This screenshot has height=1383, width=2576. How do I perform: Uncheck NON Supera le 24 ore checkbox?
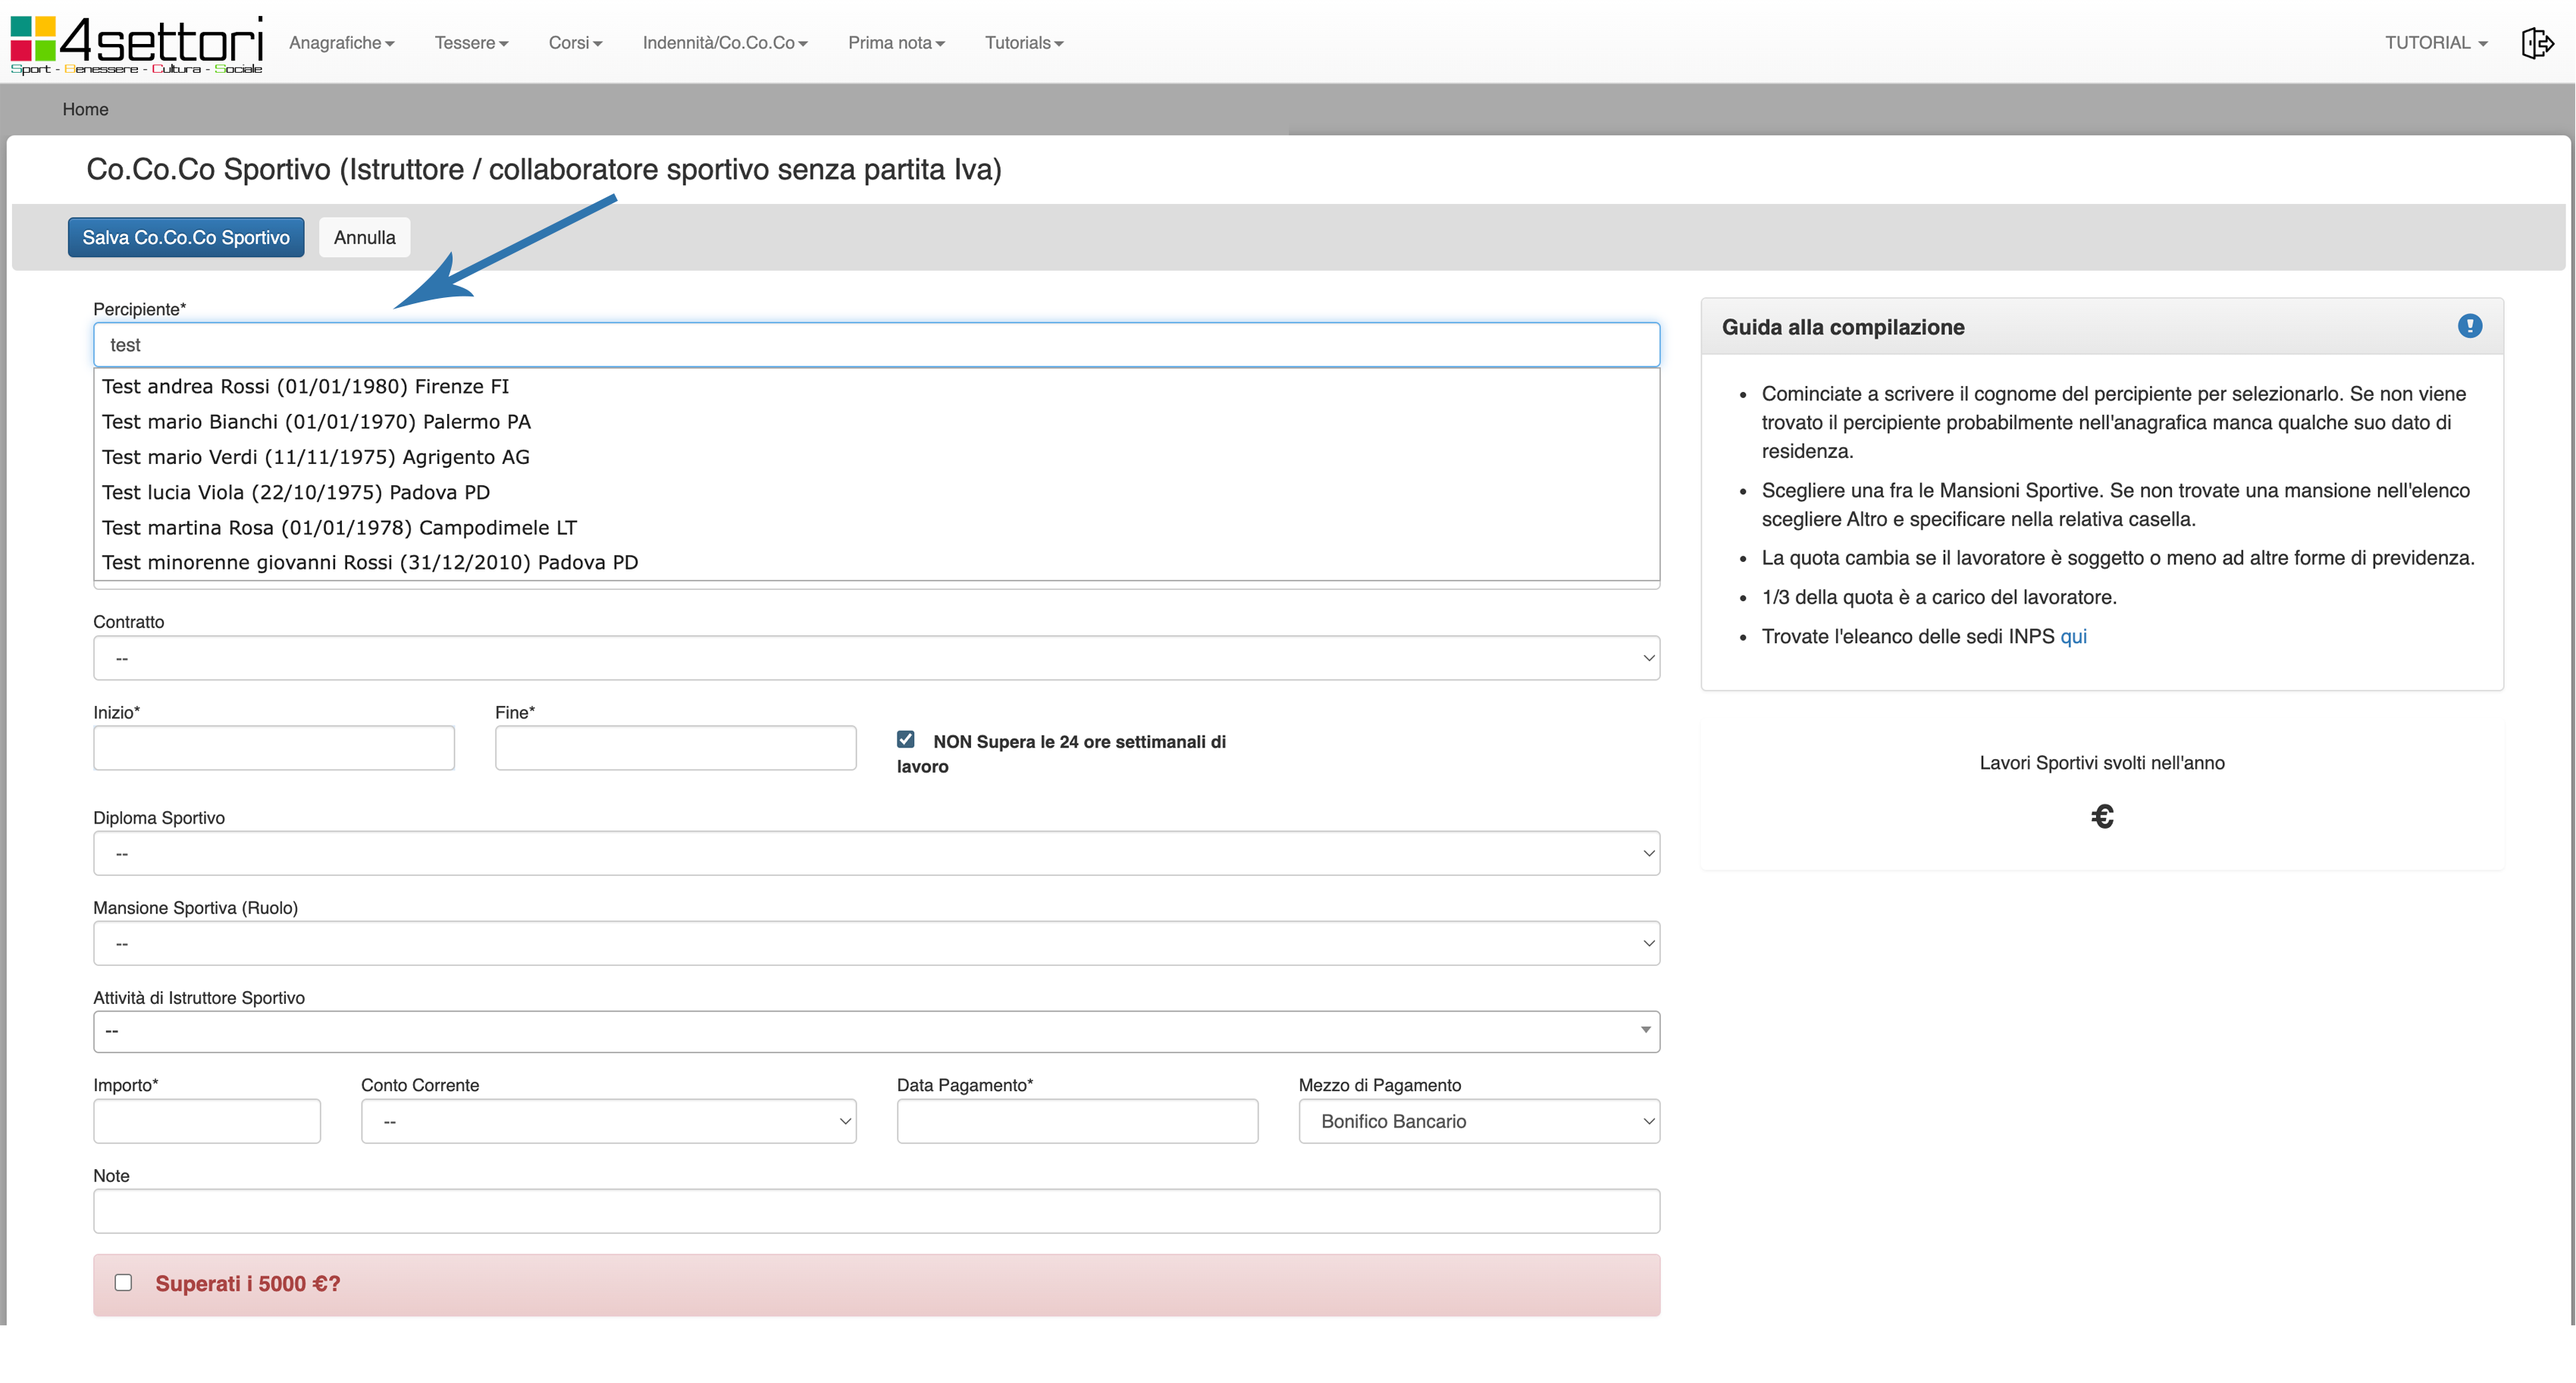coord(906,740)
